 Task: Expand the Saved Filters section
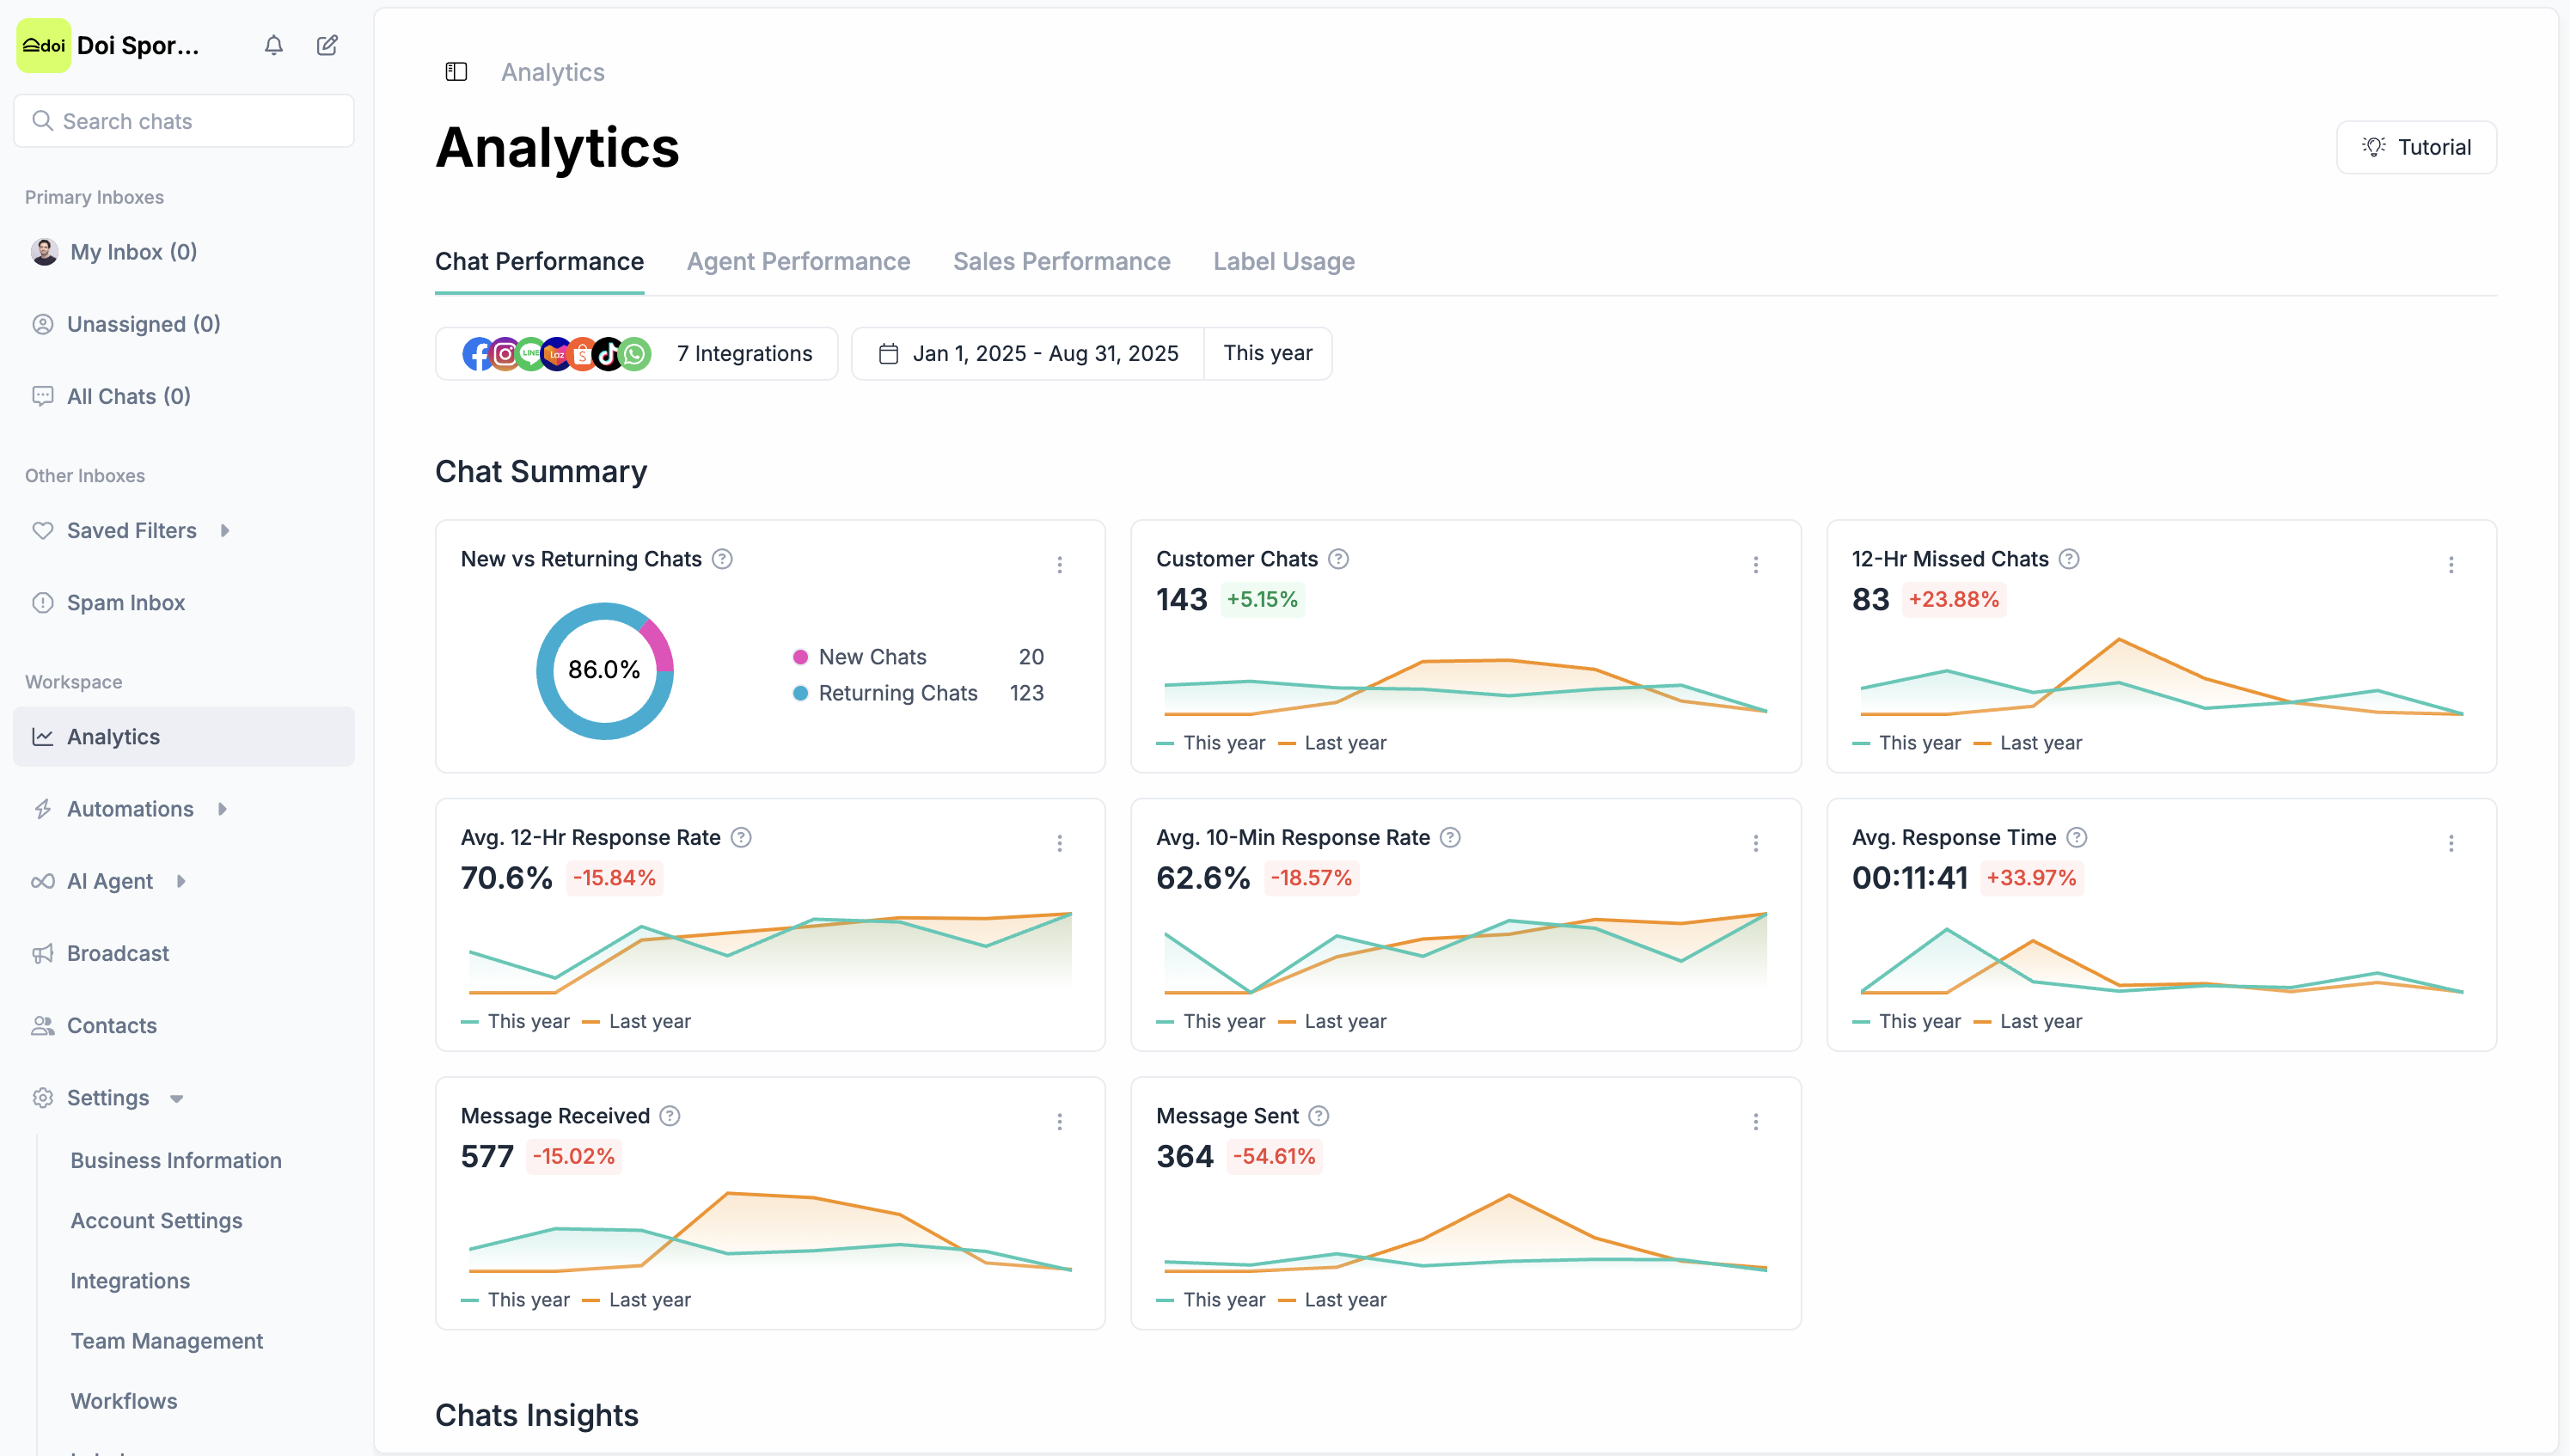click(225, 531)
